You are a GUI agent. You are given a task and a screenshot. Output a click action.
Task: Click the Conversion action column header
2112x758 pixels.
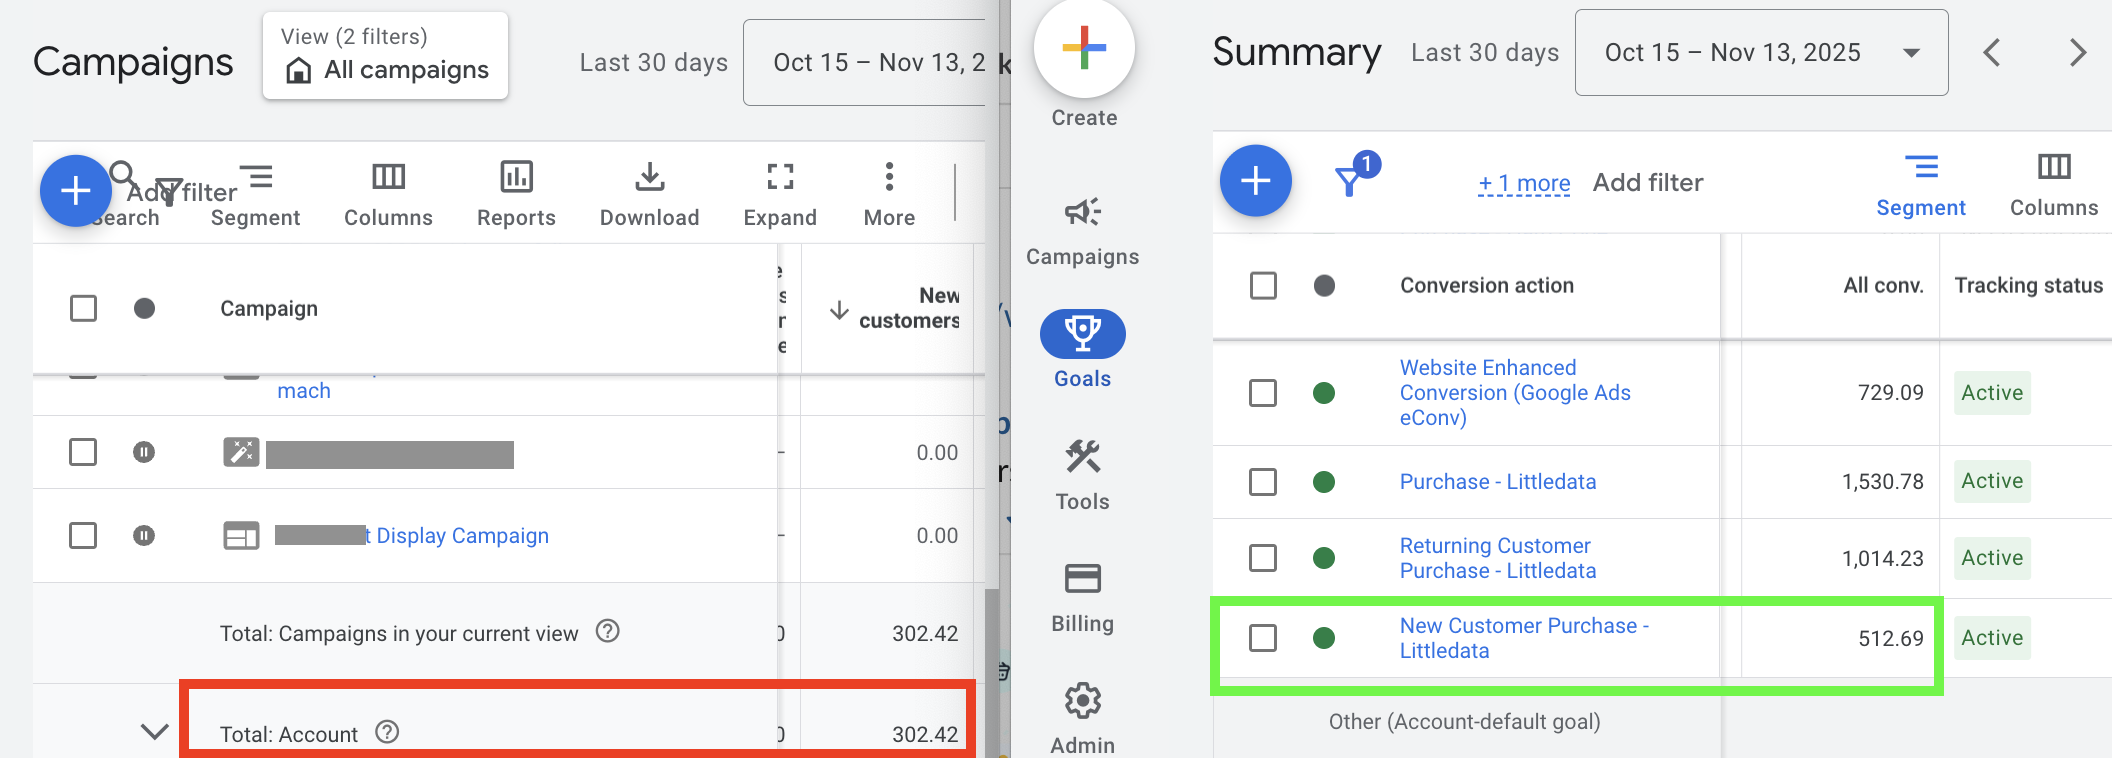click(x=1486, y=286)
